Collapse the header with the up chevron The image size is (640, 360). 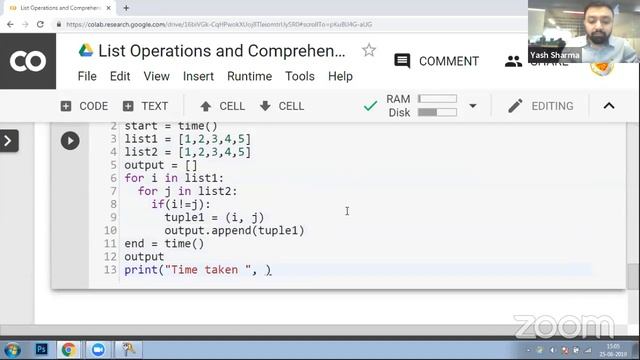[x=609, y=106]
